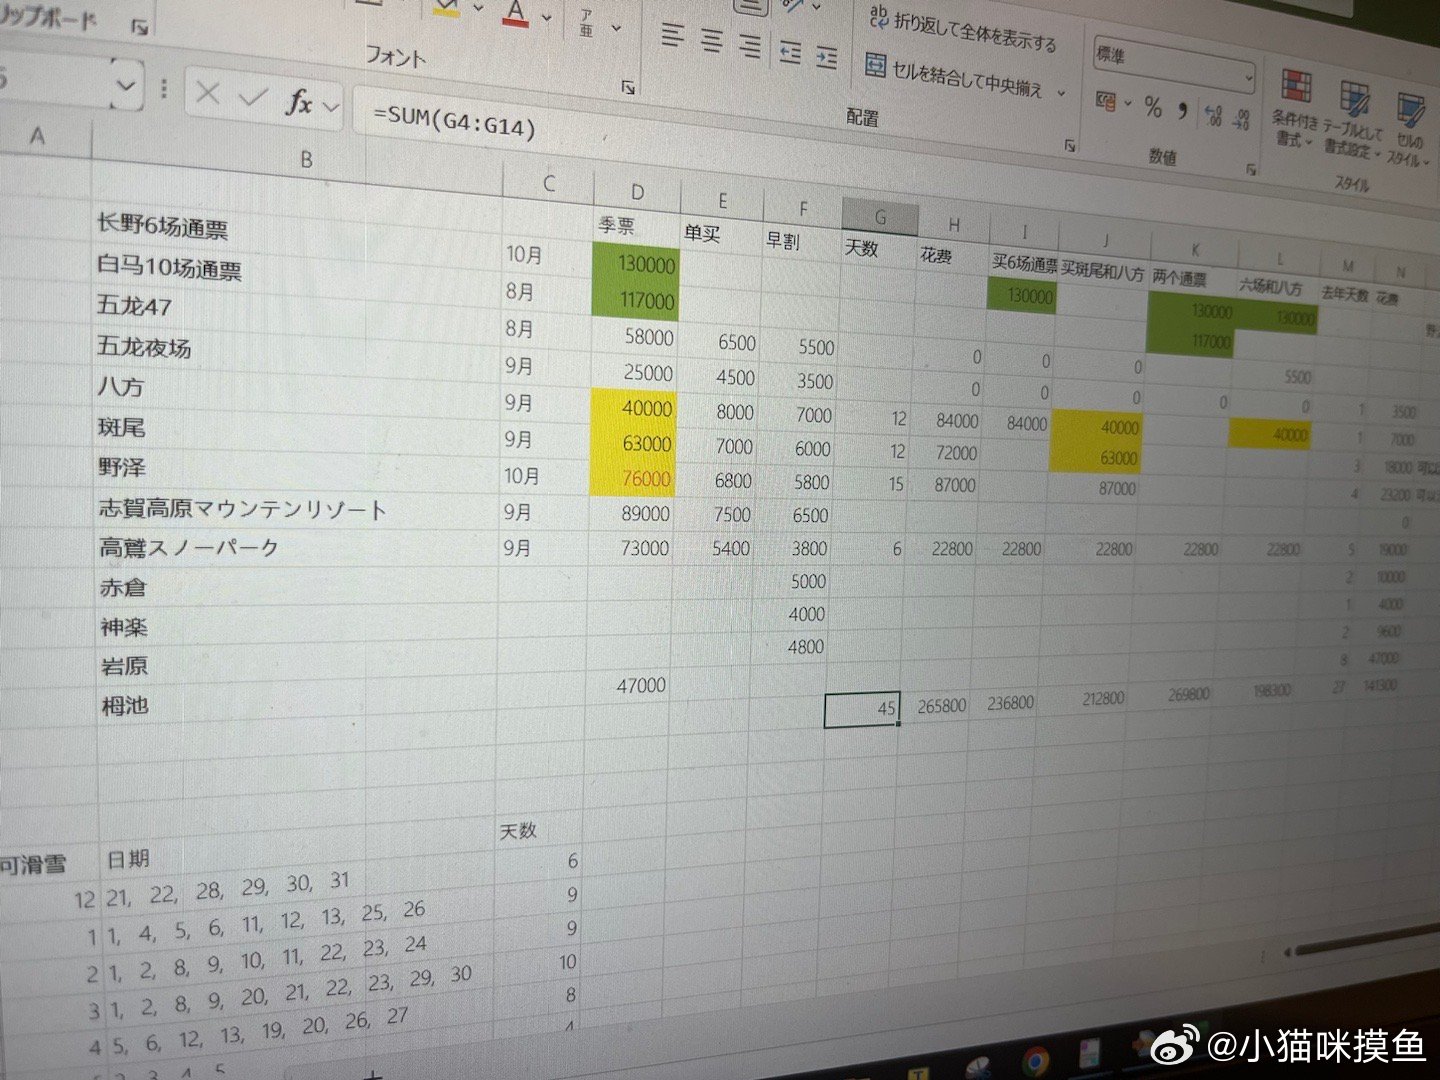Click the percent style icon
Image resolution: width=1440 pixels, height=1080 pixels.
[x=1153, y=107]
